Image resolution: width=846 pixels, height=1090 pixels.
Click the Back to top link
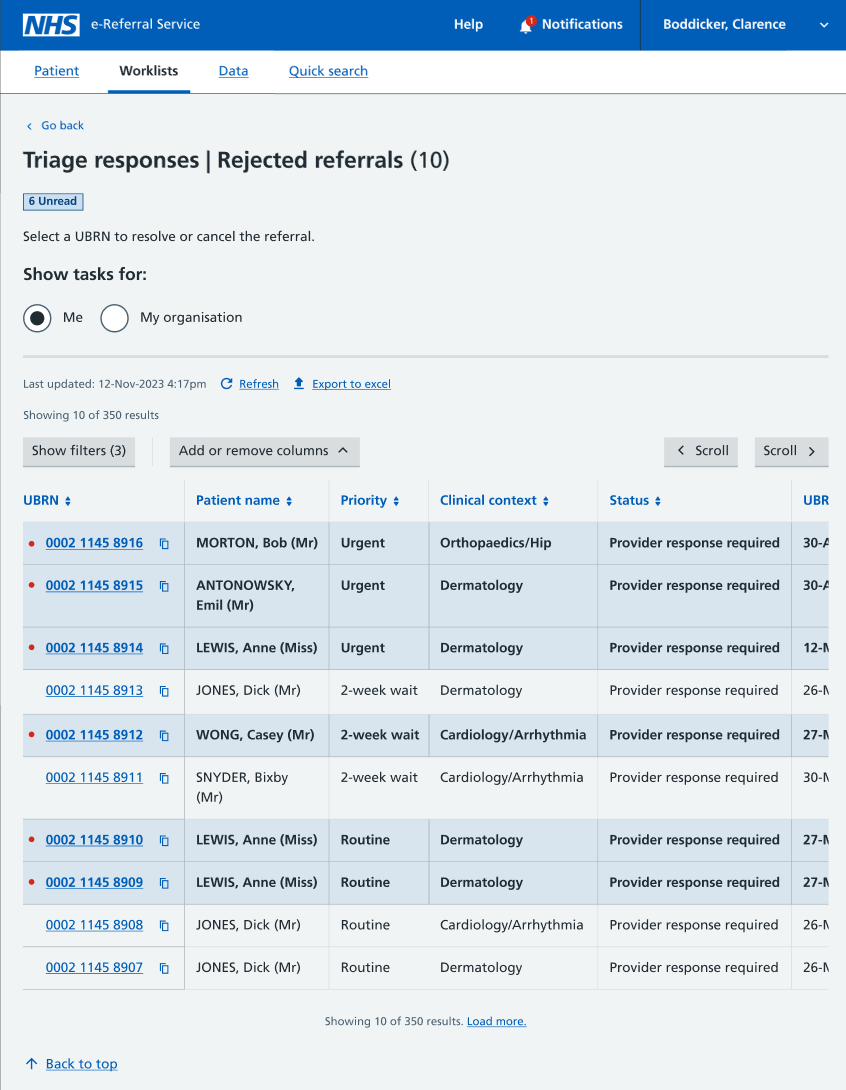pos(81,1064)
